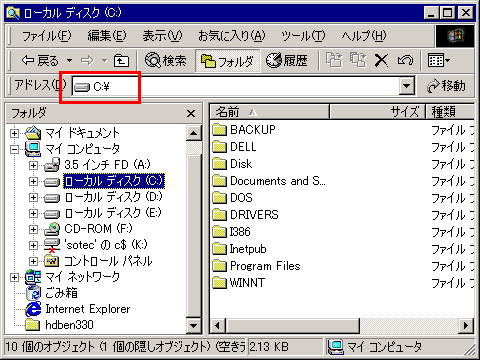480x360 pixels.
Task: Expand the コントロール パネル node
Action: pos(33,261)
